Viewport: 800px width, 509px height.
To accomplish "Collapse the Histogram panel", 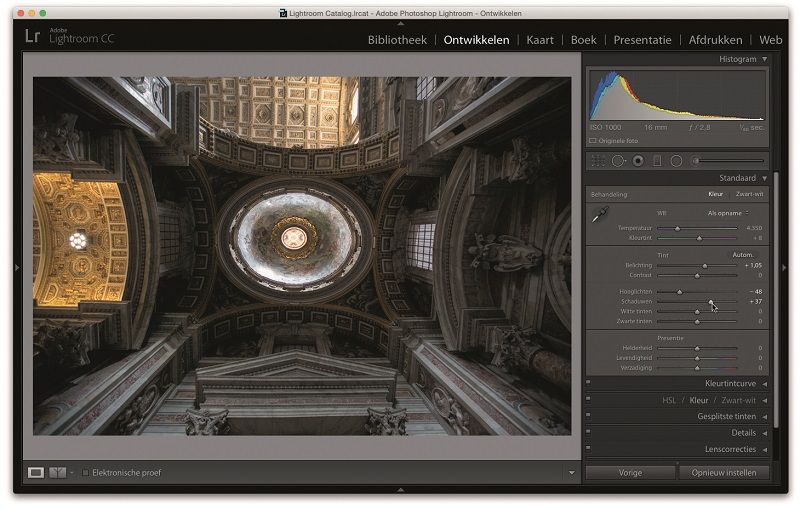I will pos(764,59).
